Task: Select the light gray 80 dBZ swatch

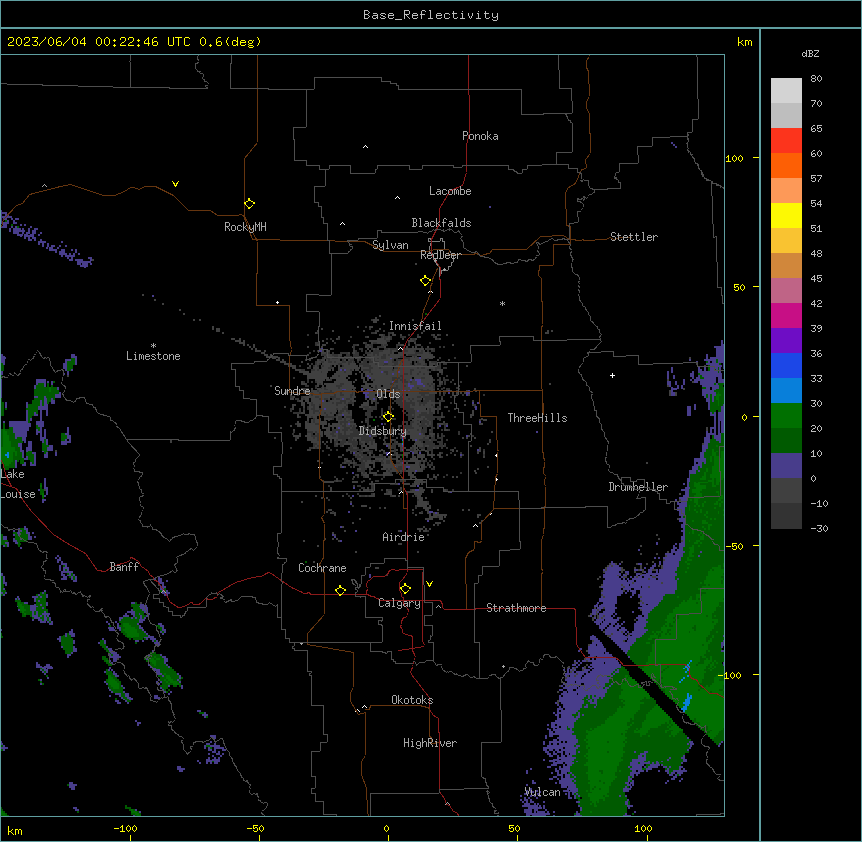Action: pyautogui.click(x=786, y=91)
